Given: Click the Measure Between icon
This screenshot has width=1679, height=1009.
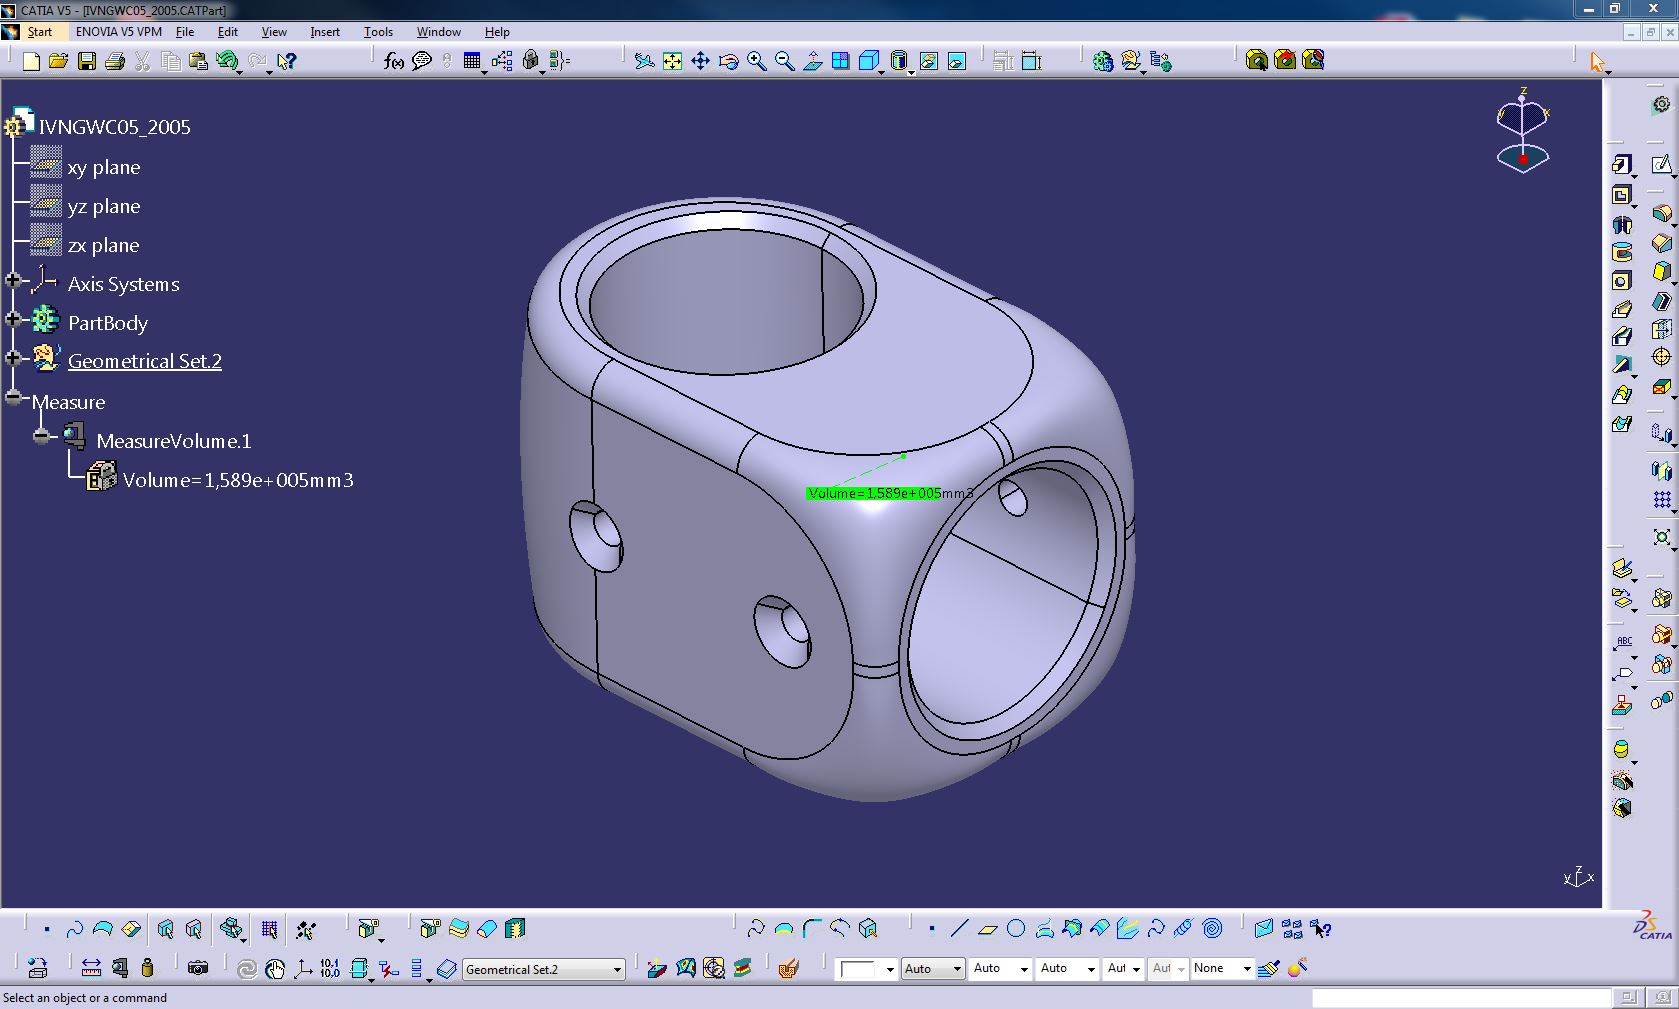Looking at the screenshot, I should (91, 968).
